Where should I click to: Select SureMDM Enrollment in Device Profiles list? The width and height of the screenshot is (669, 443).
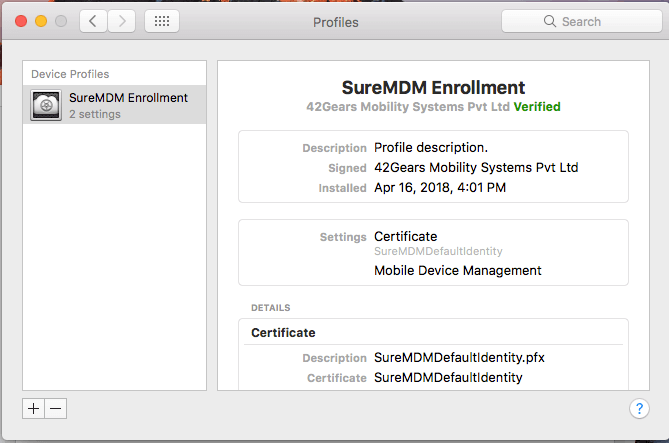[114, 105]
